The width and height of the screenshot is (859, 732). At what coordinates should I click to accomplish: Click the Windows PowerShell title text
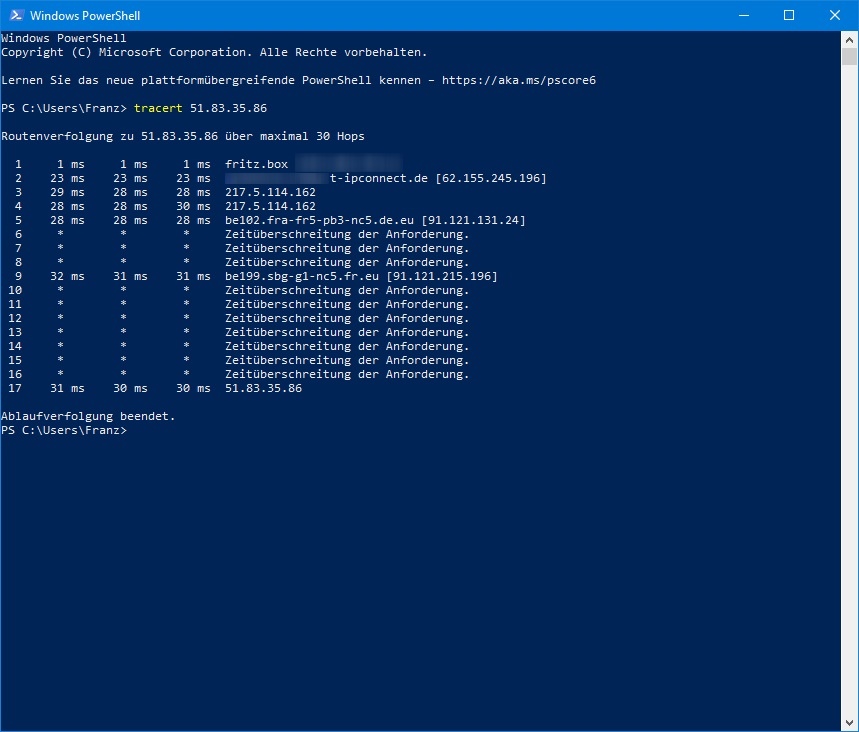85,16
